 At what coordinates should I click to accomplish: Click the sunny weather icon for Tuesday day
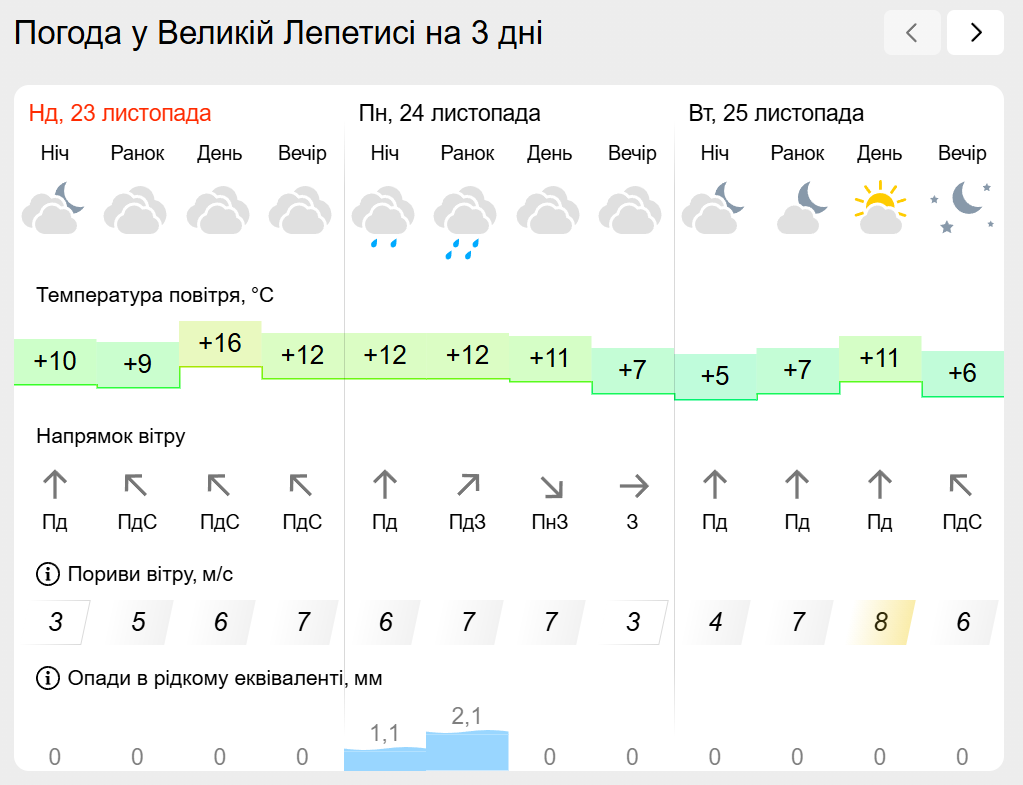pyautogui.click(x=879, y=207)
